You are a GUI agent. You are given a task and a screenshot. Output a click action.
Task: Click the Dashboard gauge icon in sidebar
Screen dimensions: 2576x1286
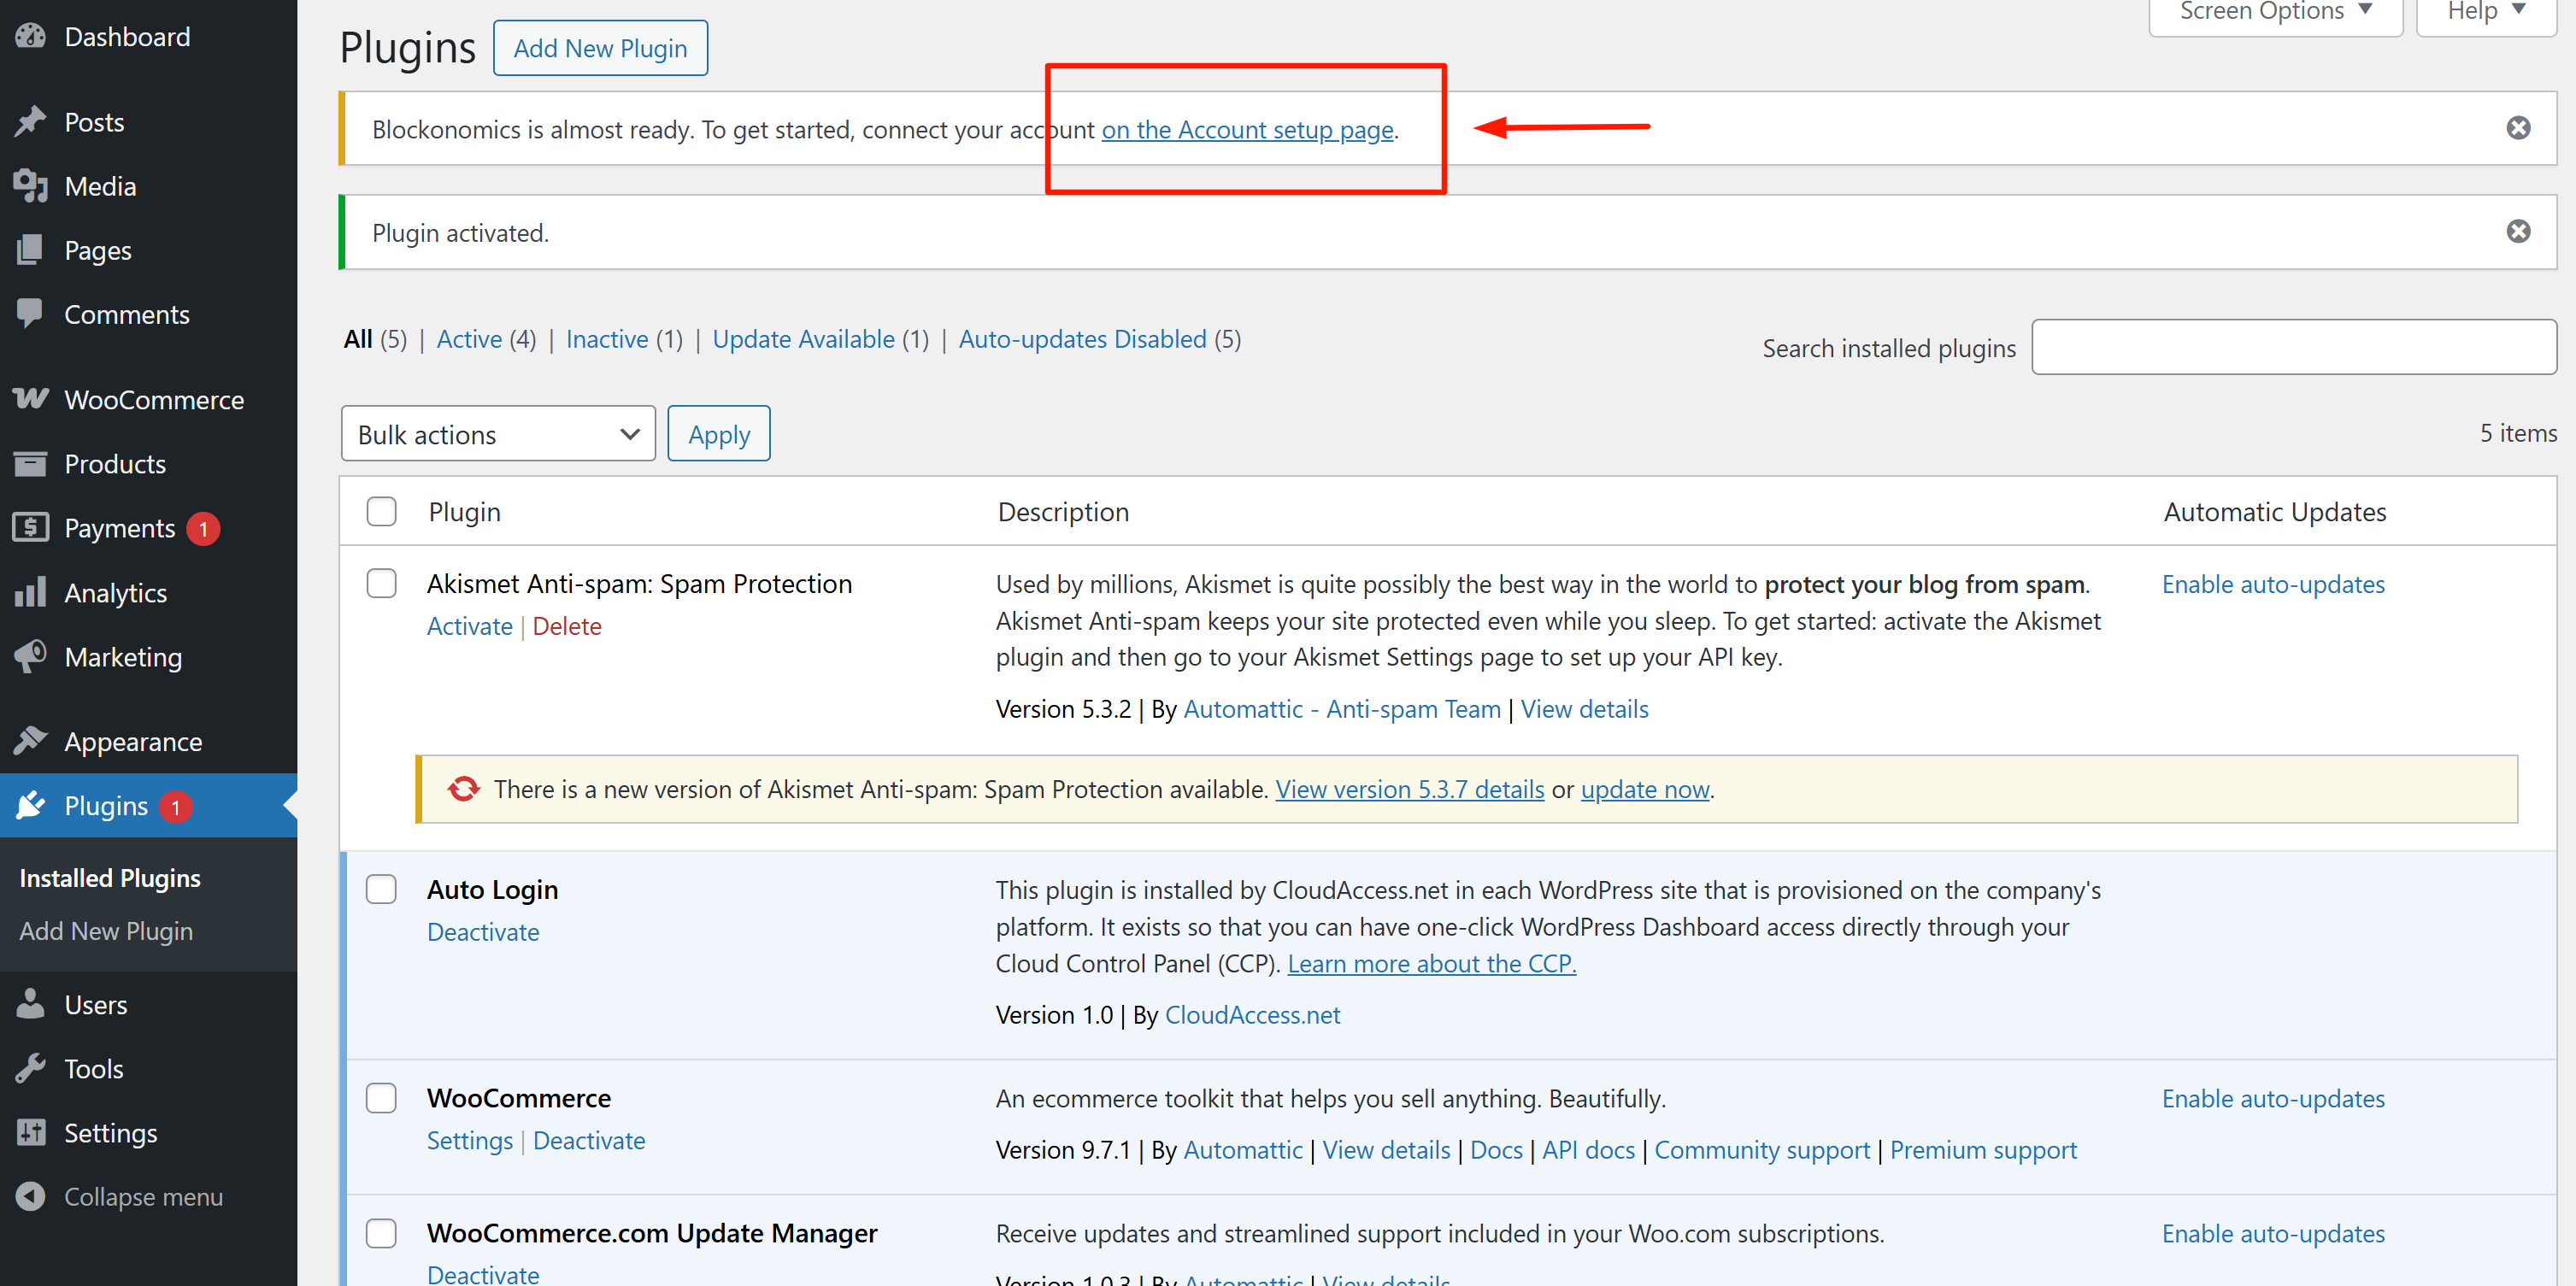pos(31,37)
